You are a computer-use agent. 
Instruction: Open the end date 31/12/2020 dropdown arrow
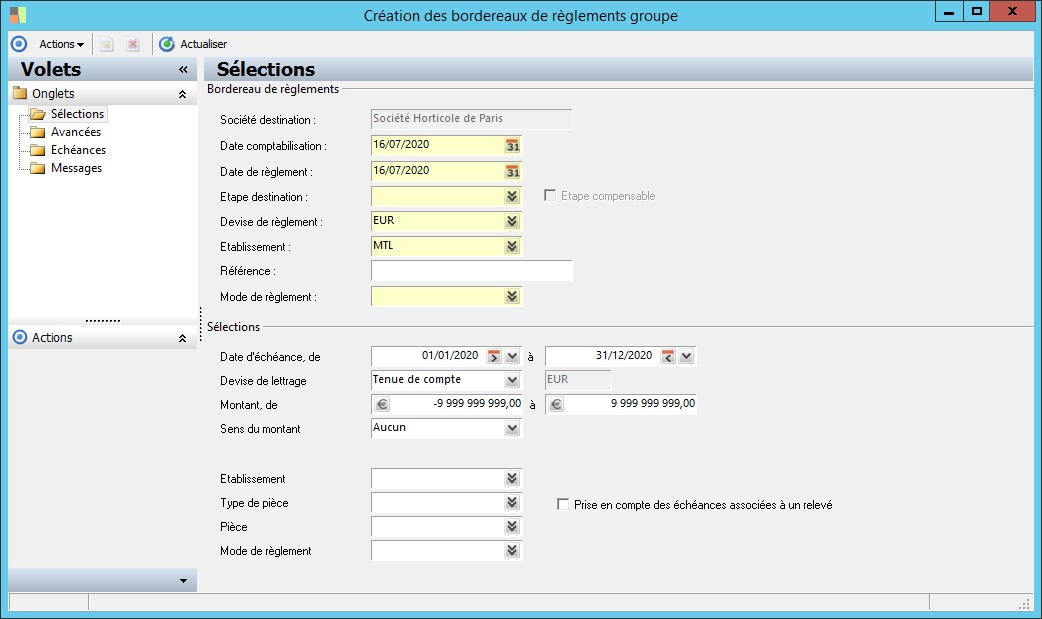pyautogui.click(x=686, y=356)
